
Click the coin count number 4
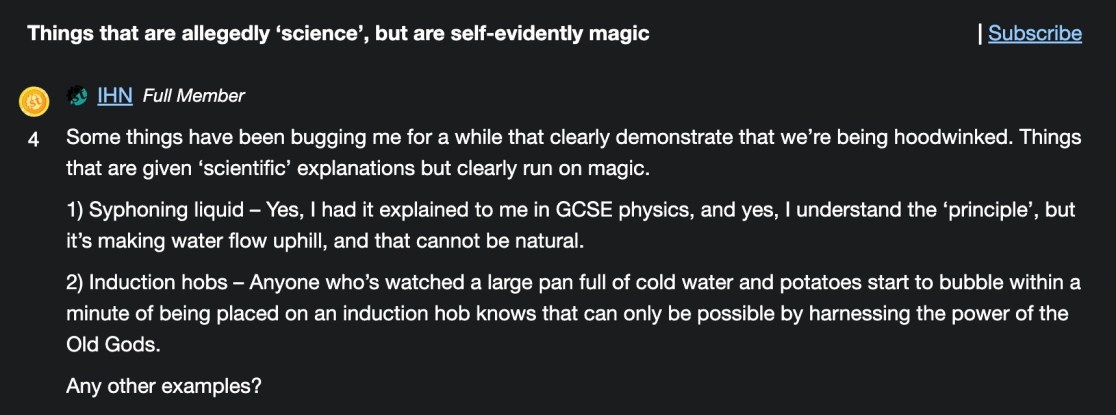tap(33, 140)
